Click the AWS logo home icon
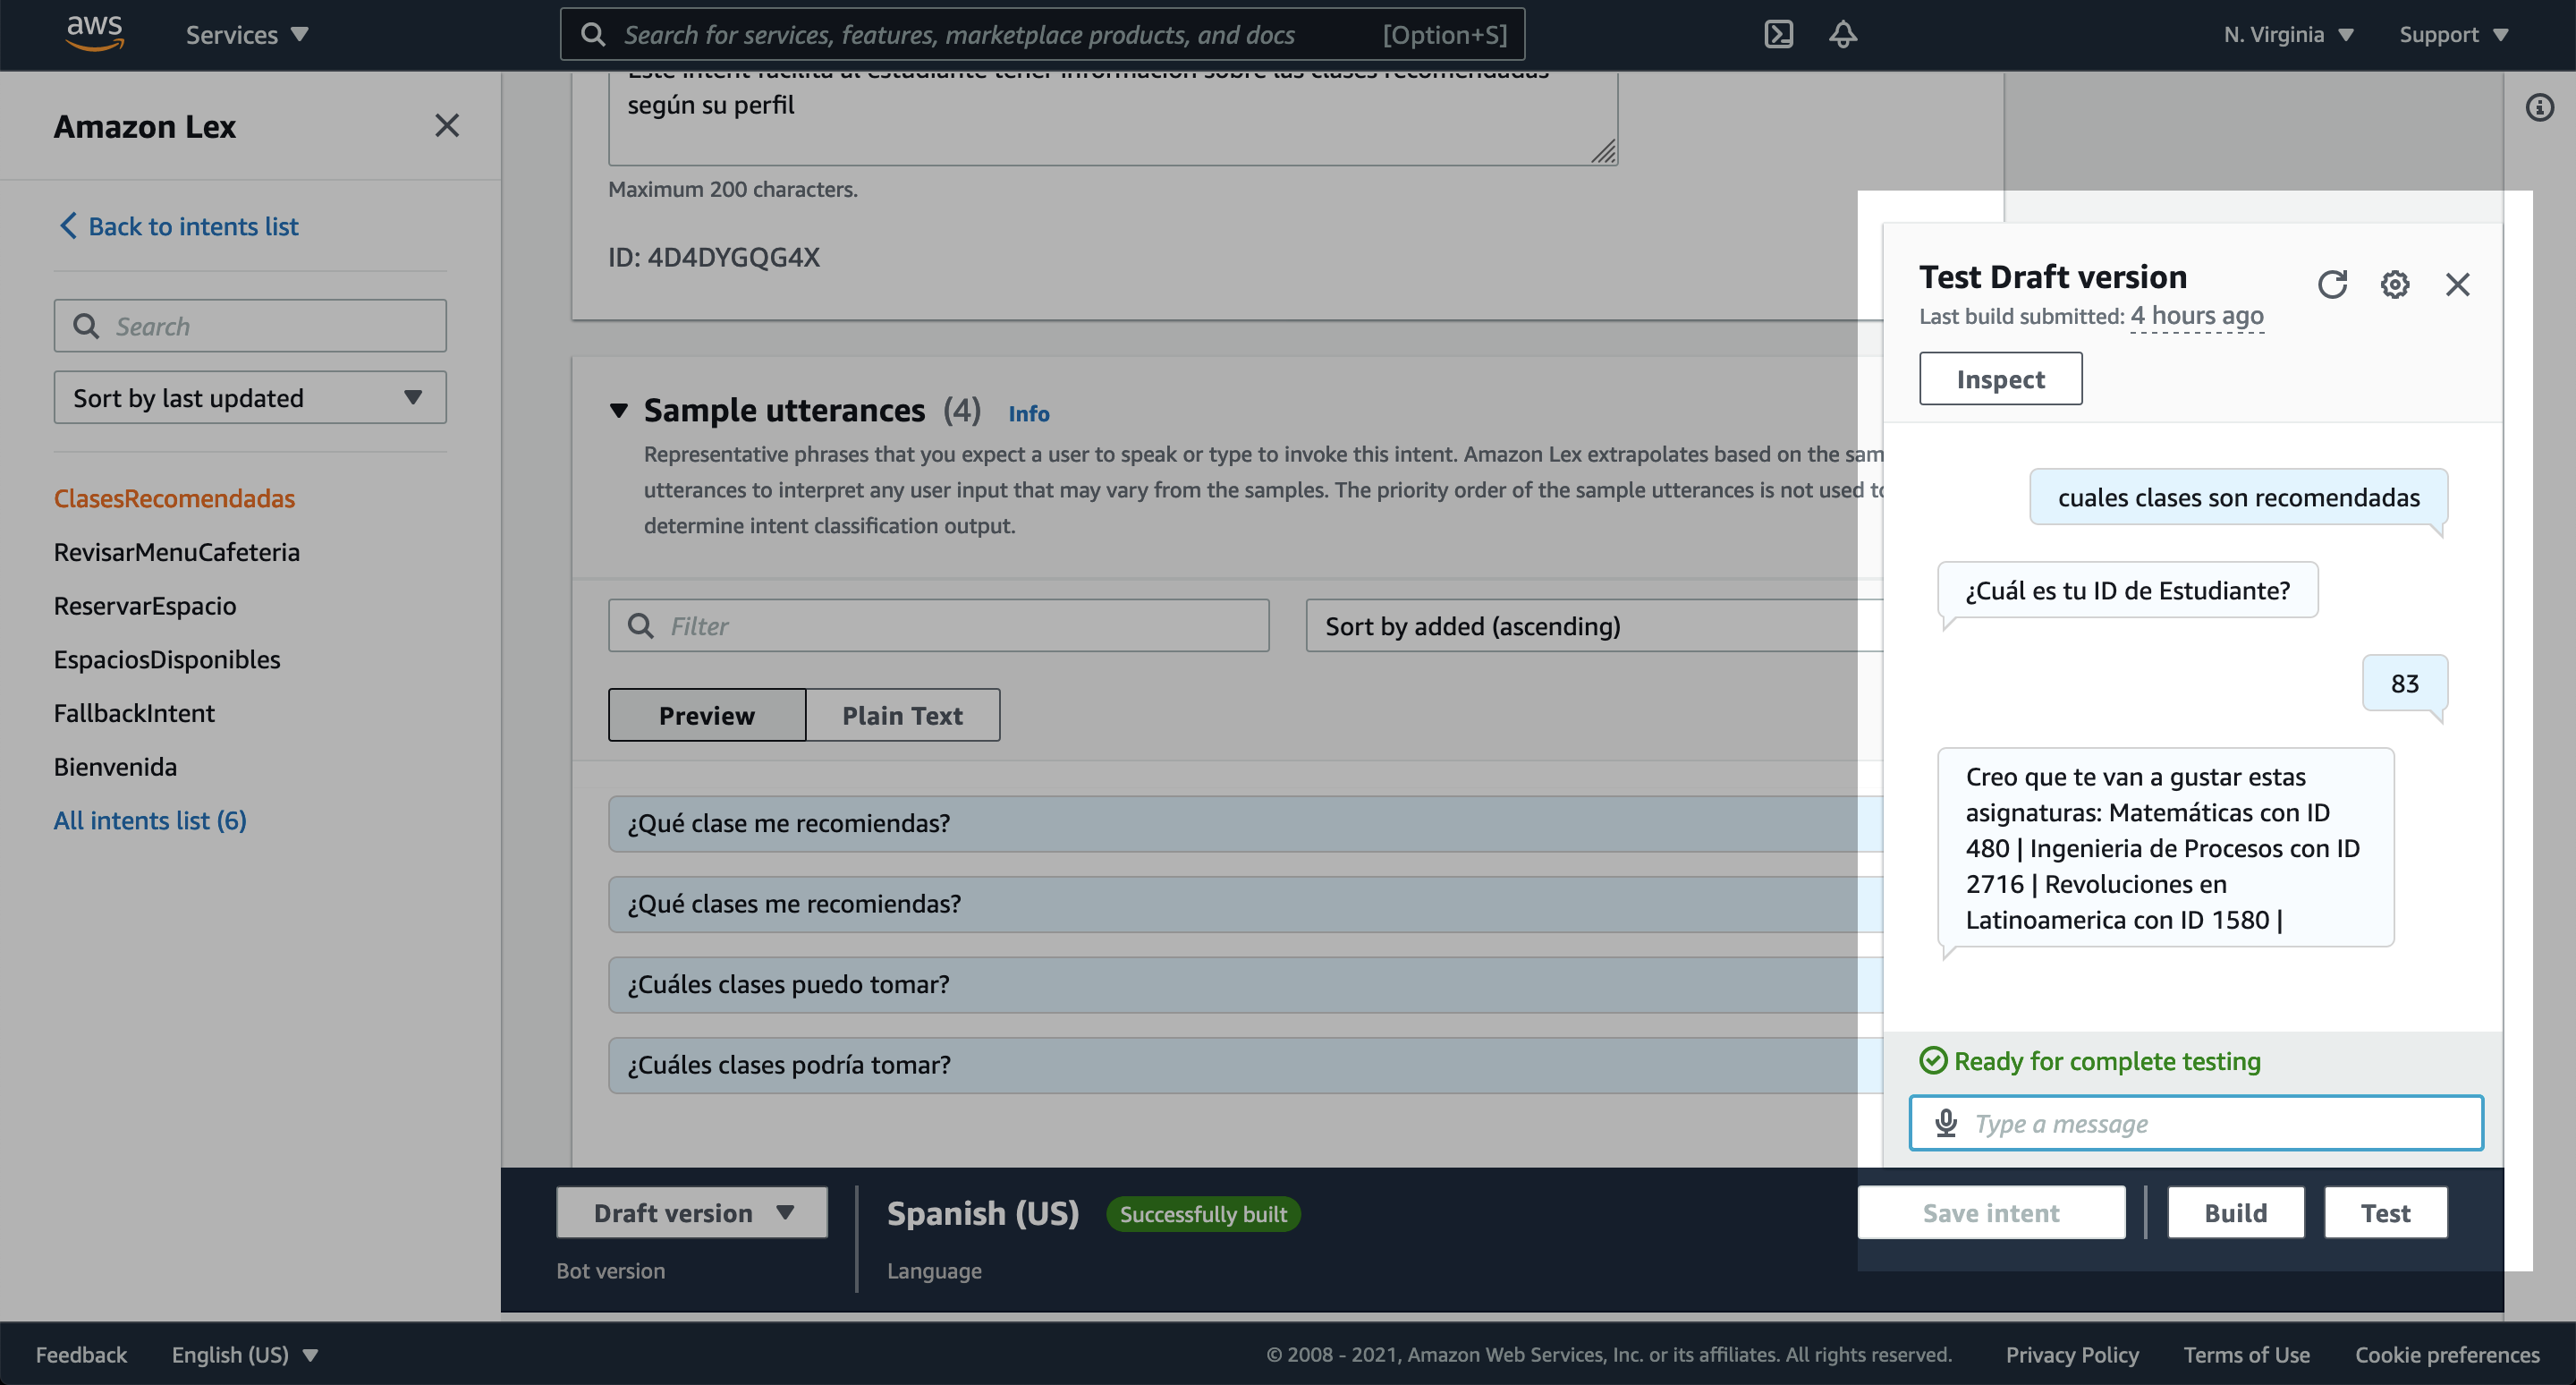 click(94, 34)
